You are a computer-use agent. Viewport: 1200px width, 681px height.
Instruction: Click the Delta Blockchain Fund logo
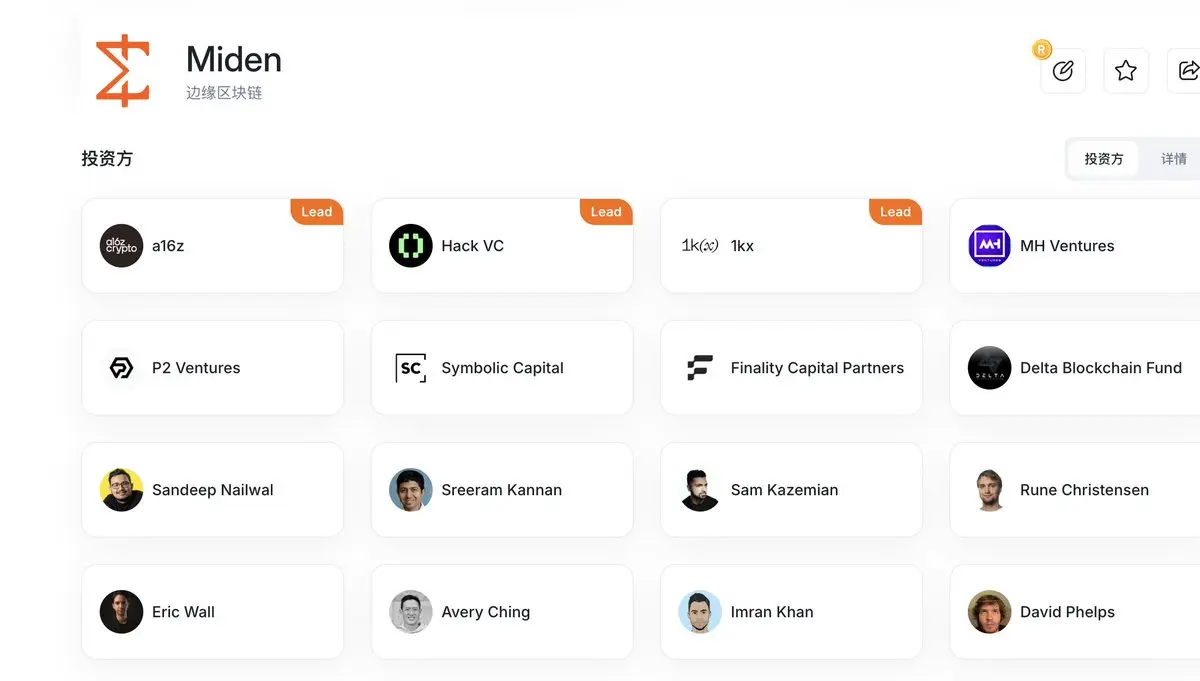(989, 368)
